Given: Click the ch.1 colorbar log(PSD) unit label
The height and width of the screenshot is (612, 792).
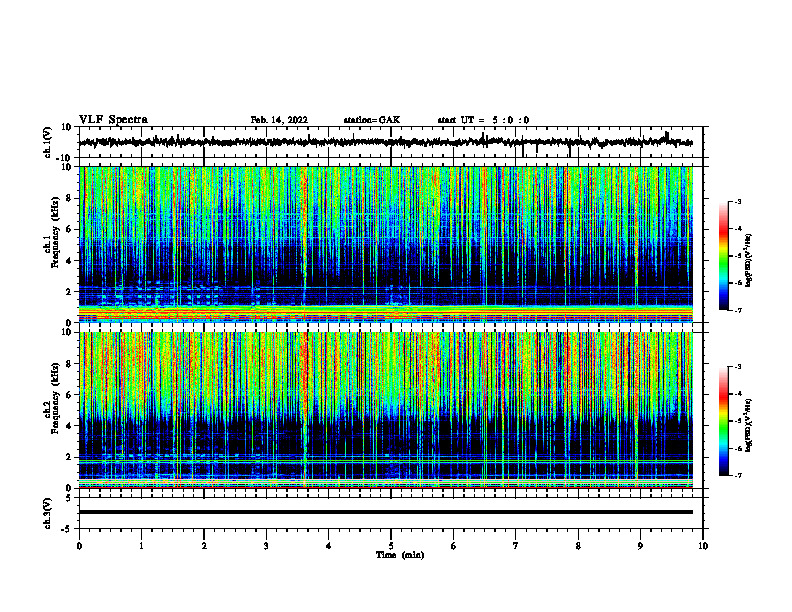Looking at the screenshot, I should [x=749, y=260].
